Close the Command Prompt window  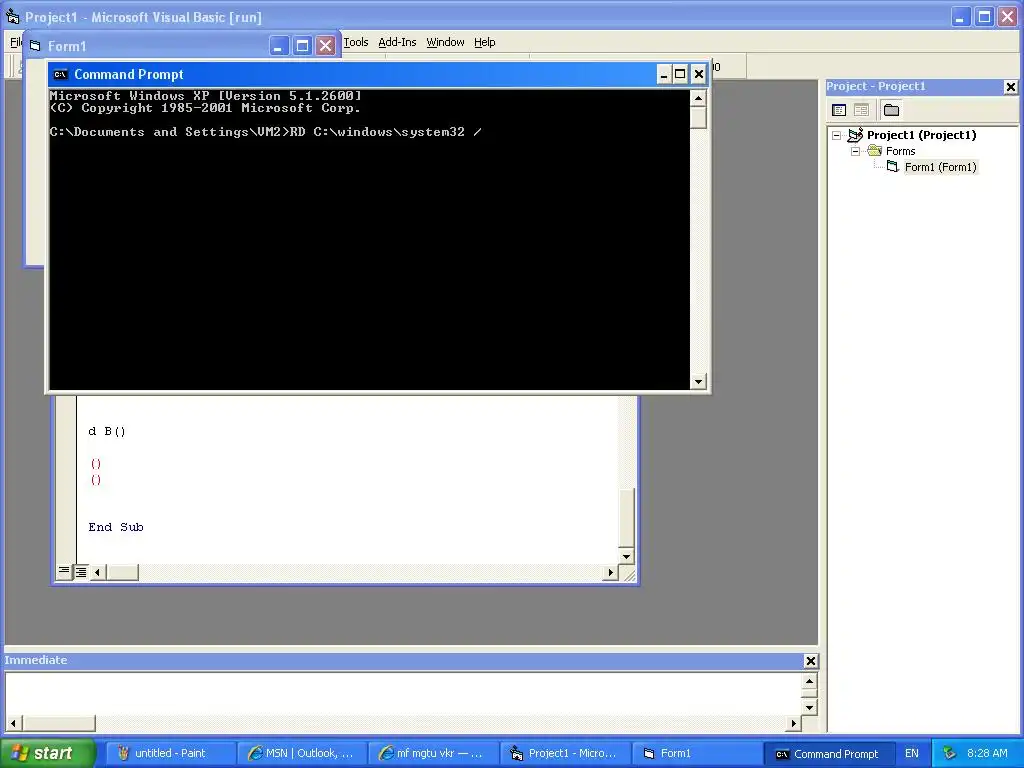pyautogui.click(x=699, y=74)
